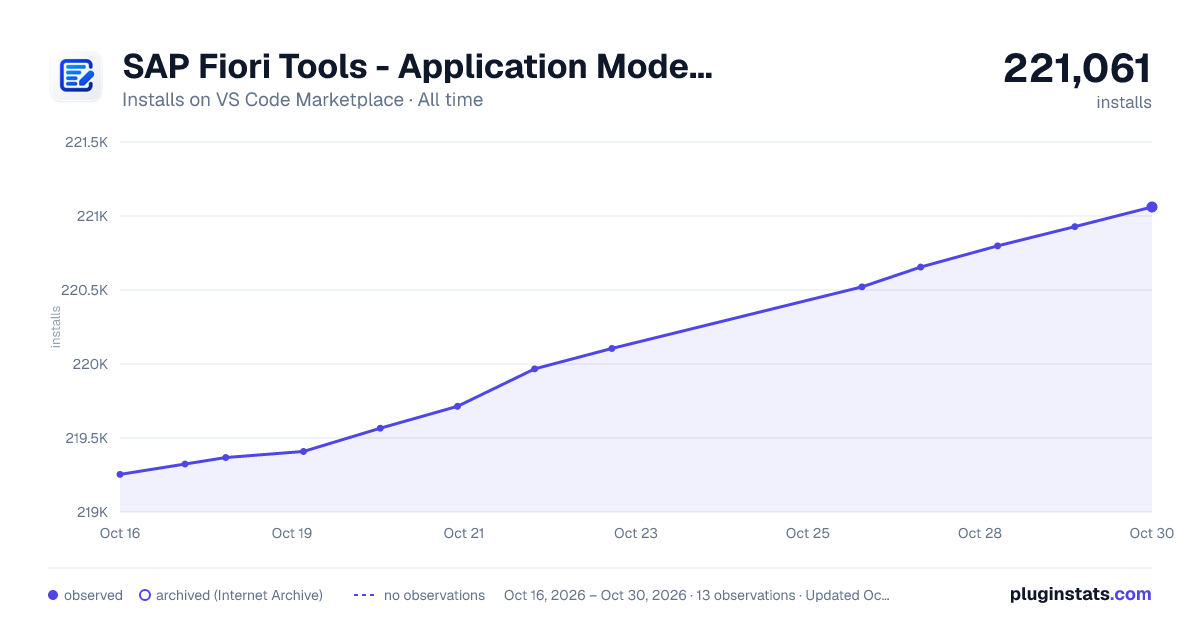This screenshot has height=630, width=1200.
Task: Click the archived Internet Archive legend circle
Action: point(144,595)
